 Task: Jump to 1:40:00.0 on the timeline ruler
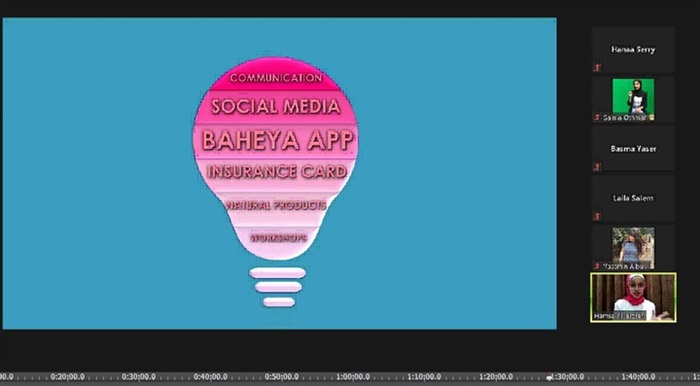pos(638,377)
